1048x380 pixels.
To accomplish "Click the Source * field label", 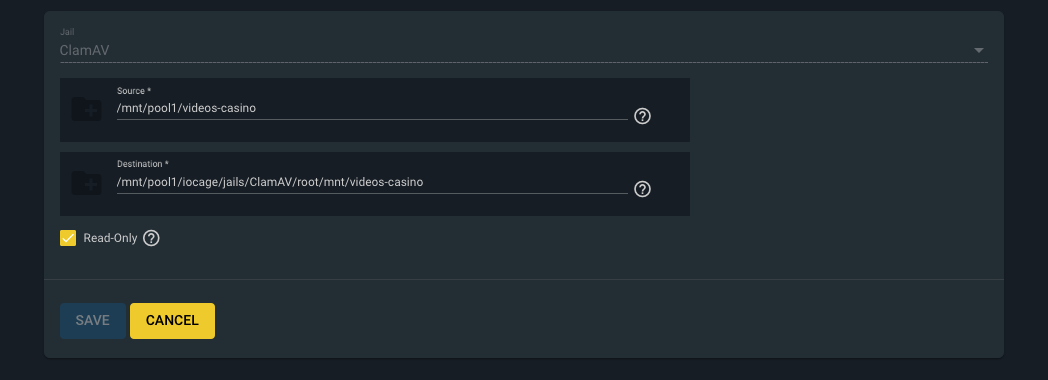I will [x=134, y=91].
